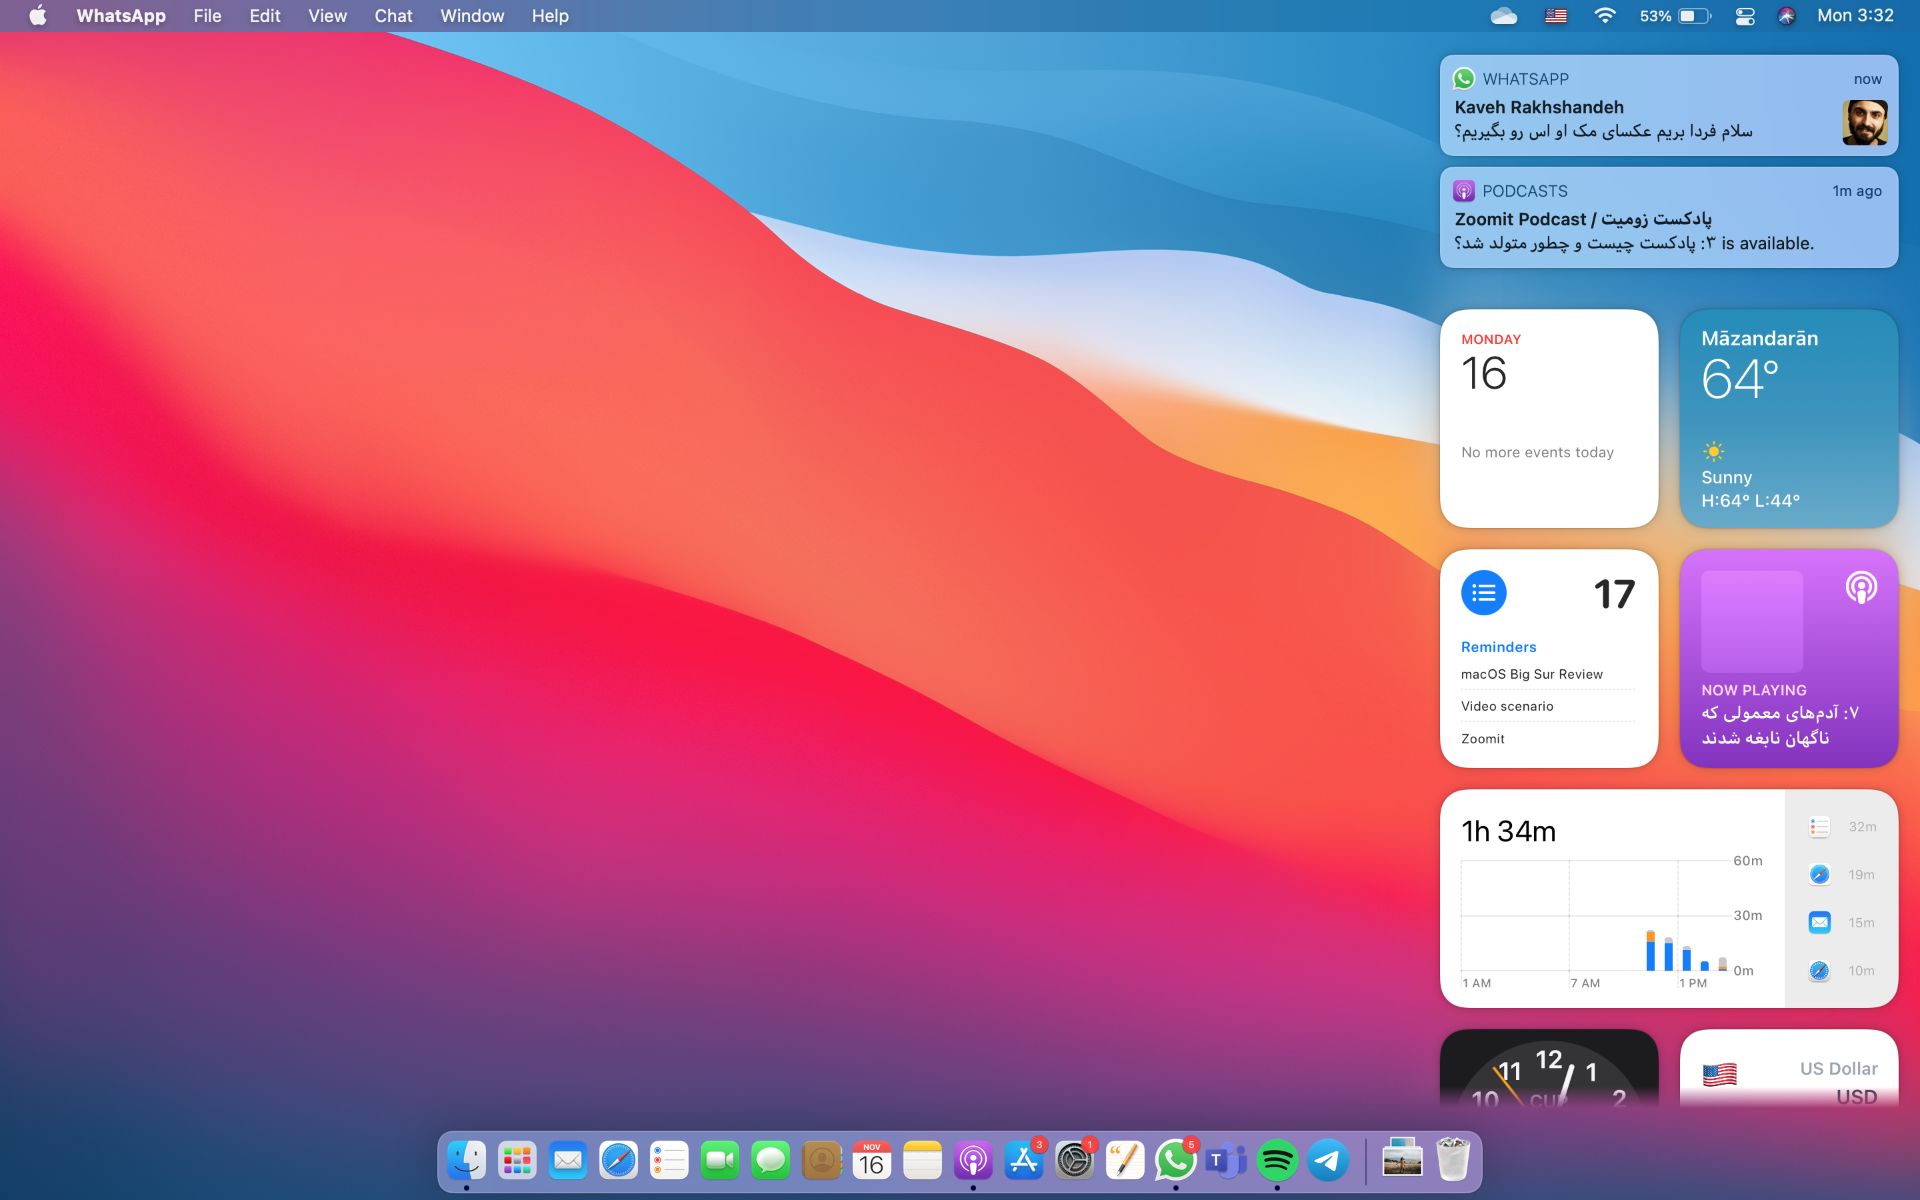Open Pages app in the Dock
The height and width of the screenshot is (1200, 1920).
[1125, 1161]
